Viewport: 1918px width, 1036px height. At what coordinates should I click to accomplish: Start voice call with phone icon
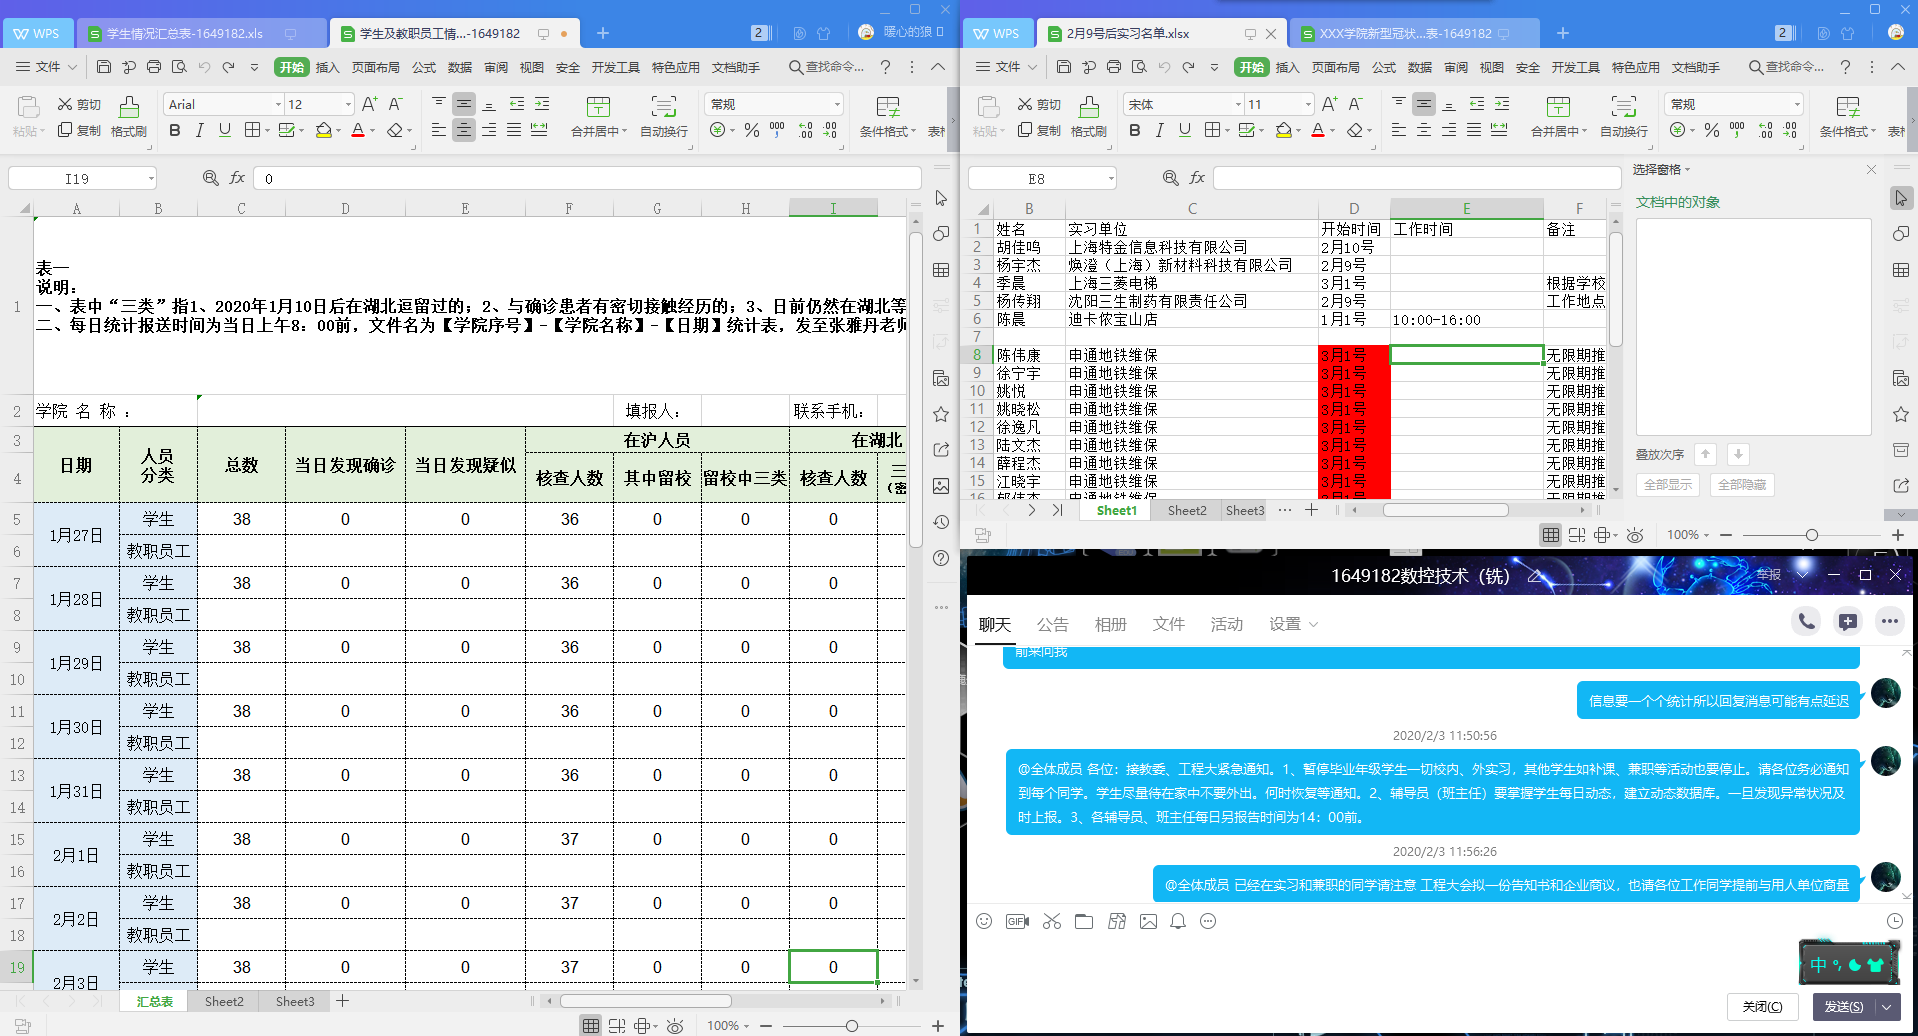tap(1806, 621)
